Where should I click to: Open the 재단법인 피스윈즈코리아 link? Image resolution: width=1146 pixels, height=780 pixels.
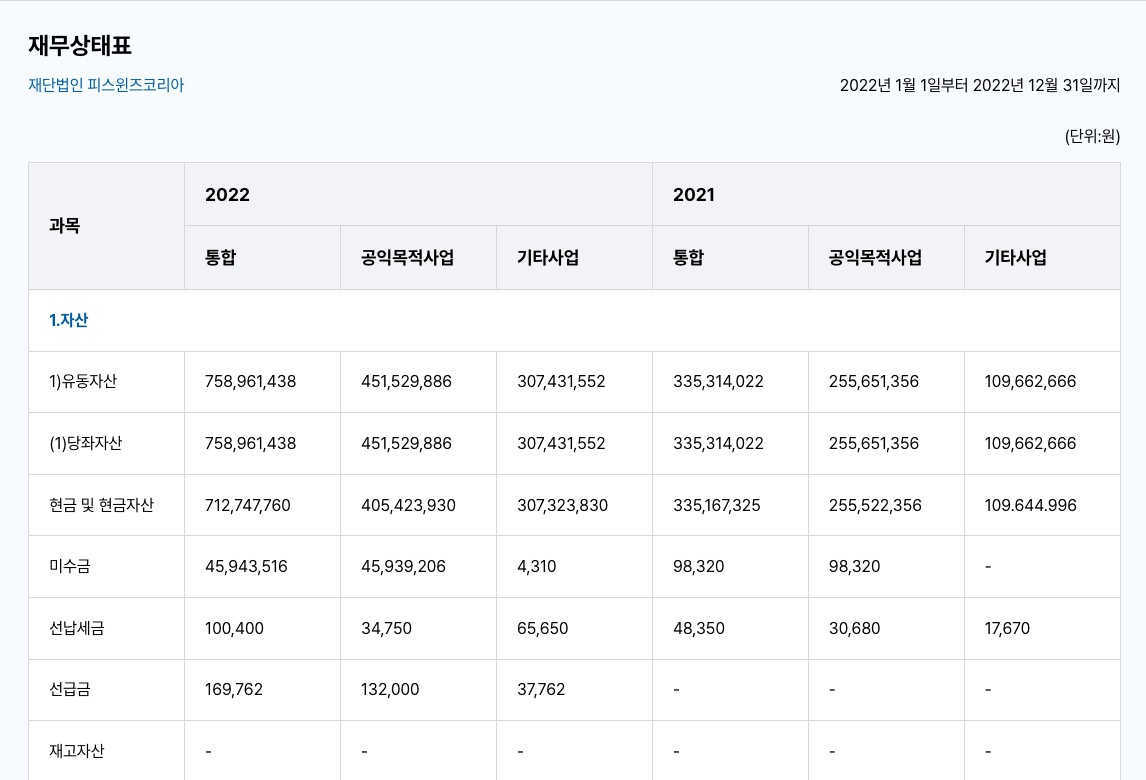click(106, 85)
